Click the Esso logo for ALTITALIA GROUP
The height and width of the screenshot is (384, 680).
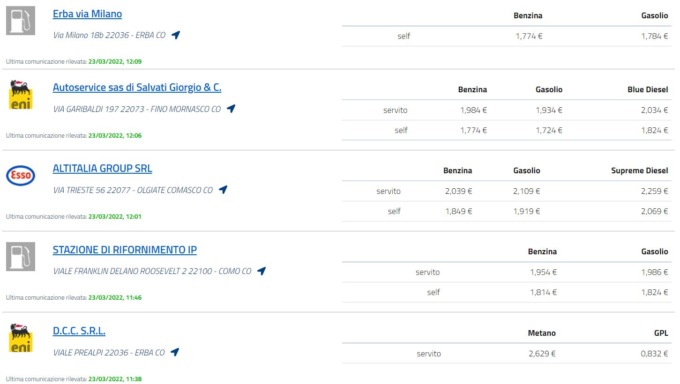coord(20,175)
